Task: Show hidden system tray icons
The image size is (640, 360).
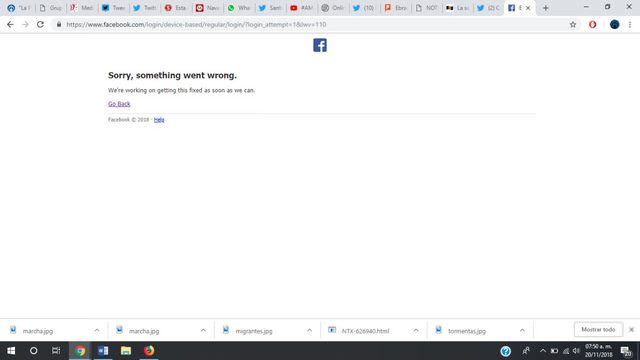Action: [542, 351]
